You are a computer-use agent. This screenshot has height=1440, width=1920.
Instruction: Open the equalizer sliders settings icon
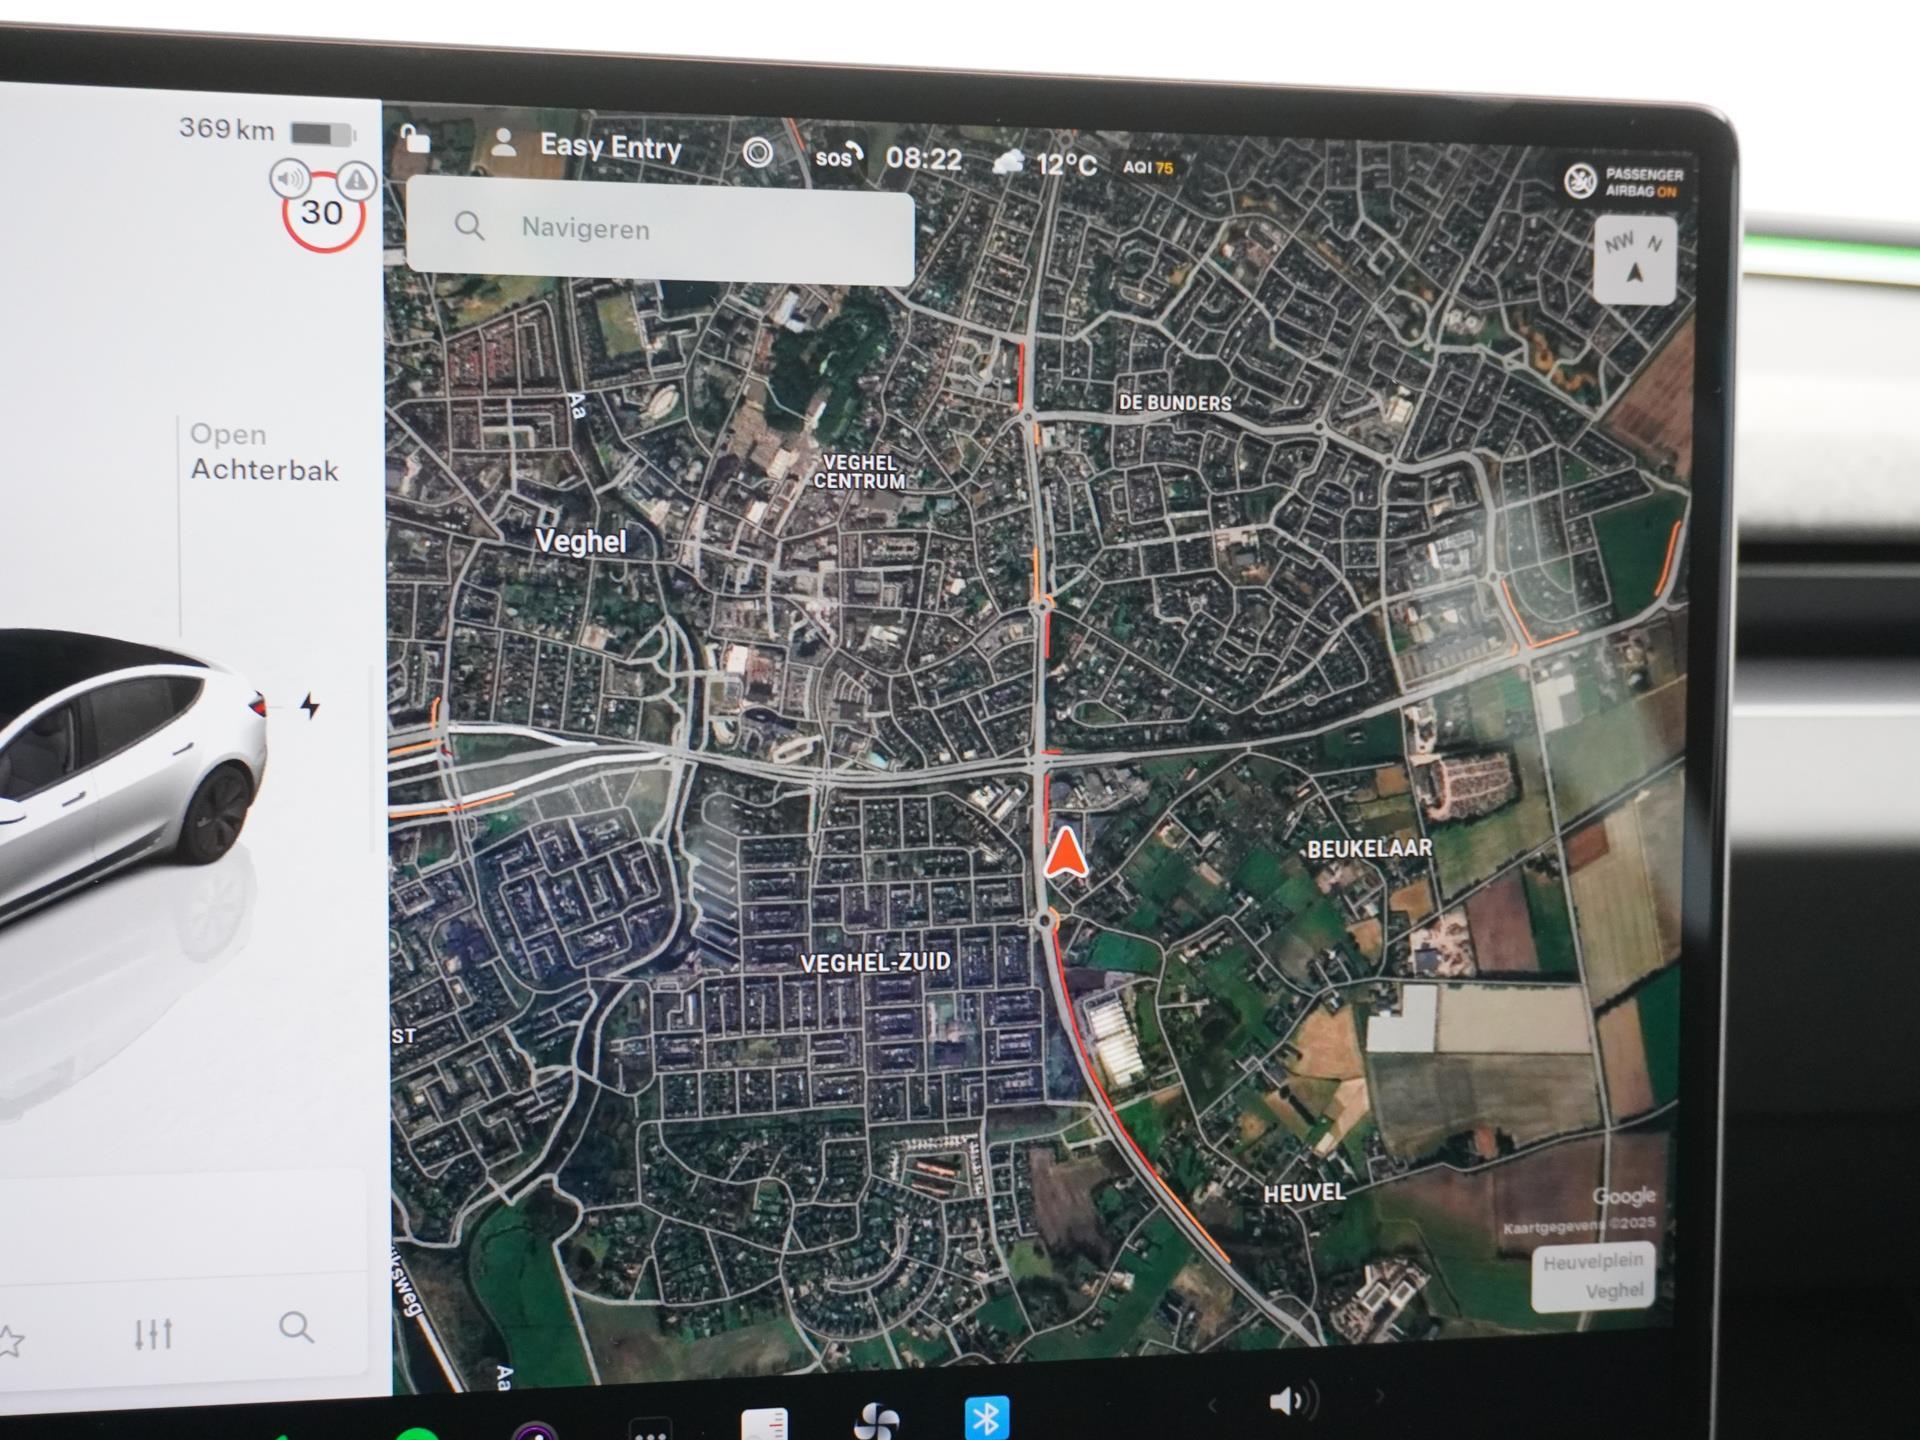(x=153, y=1333)
